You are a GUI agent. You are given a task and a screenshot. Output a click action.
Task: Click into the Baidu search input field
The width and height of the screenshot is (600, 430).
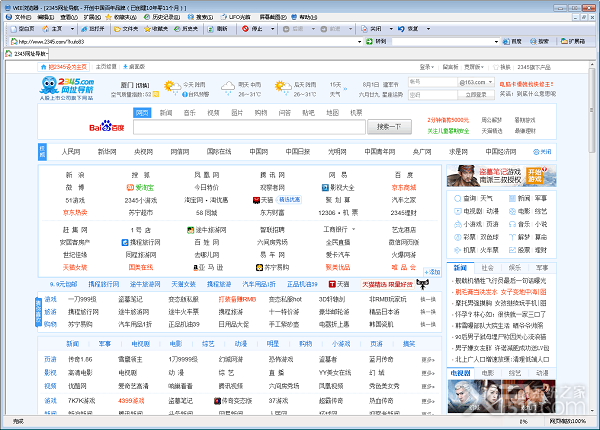click(250, 128)
